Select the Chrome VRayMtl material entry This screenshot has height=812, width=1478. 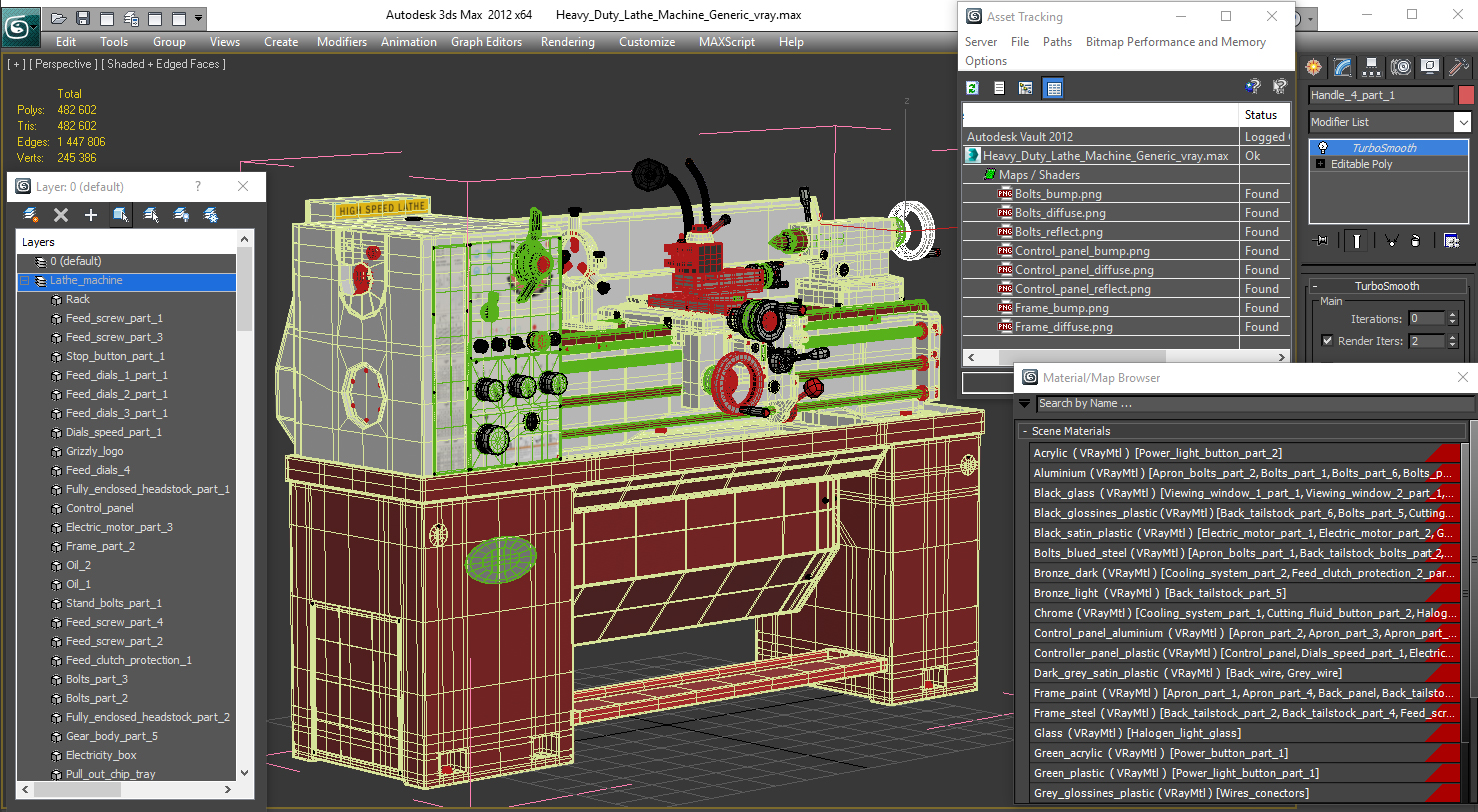click(1246, 613)
